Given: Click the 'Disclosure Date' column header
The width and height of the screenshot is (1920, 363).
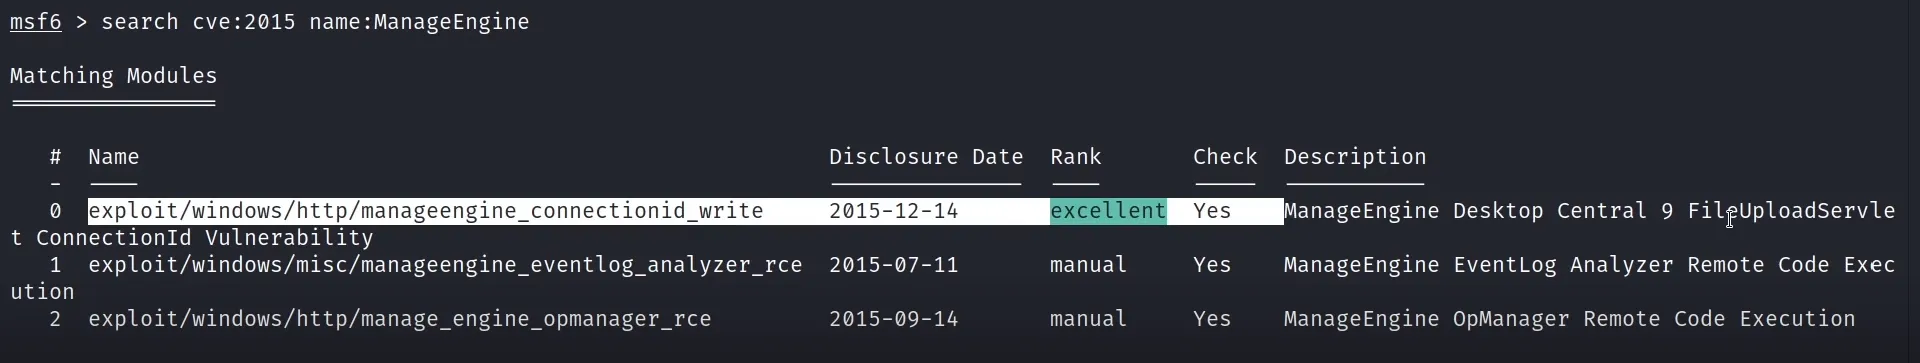Looking at the screenshot, I should click(x=926, y=157).
